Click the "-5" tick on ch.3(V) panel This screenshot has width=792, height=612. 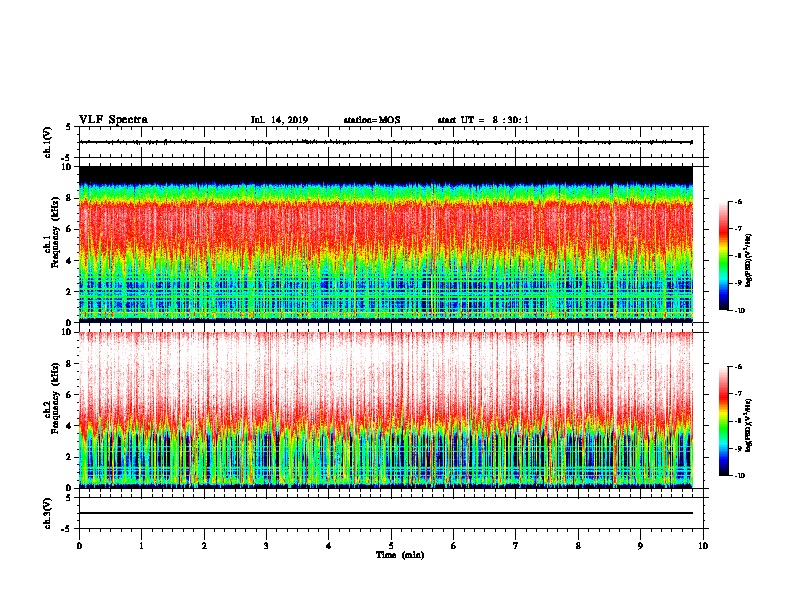point(67,529)
